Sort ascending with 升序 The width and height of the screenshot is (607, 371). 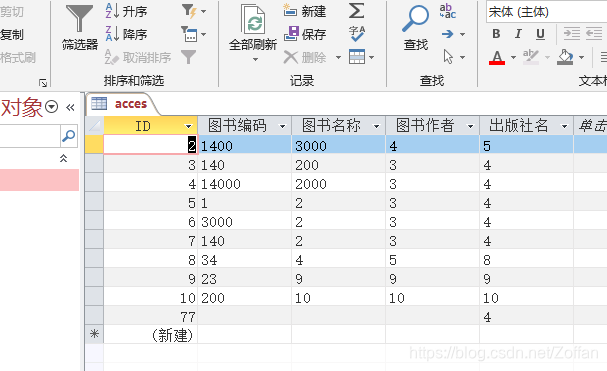(126, 11)
